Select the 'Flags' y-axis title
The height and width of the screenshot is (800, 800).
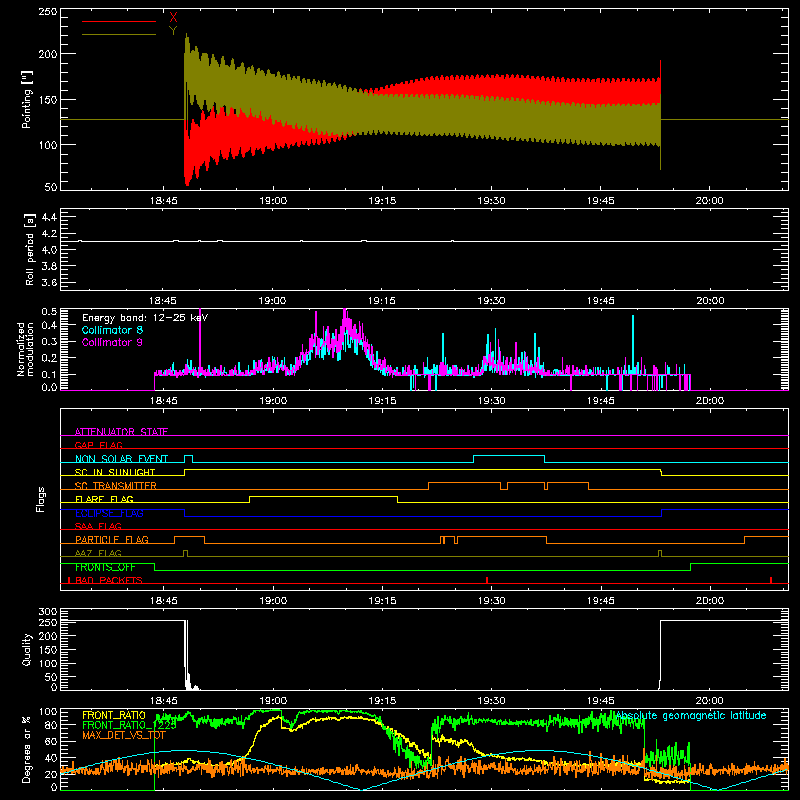40,499
